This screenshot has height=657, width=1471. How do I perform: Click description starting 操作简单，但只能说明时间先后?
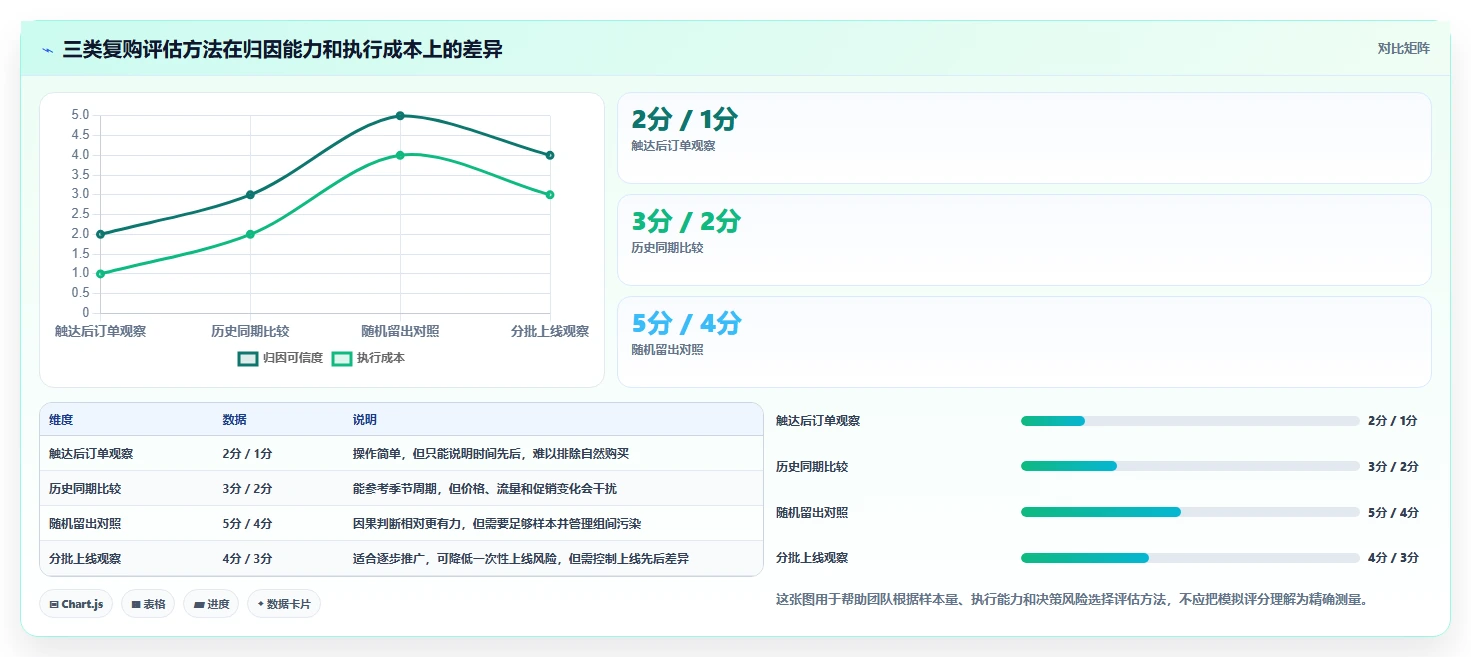491,454
